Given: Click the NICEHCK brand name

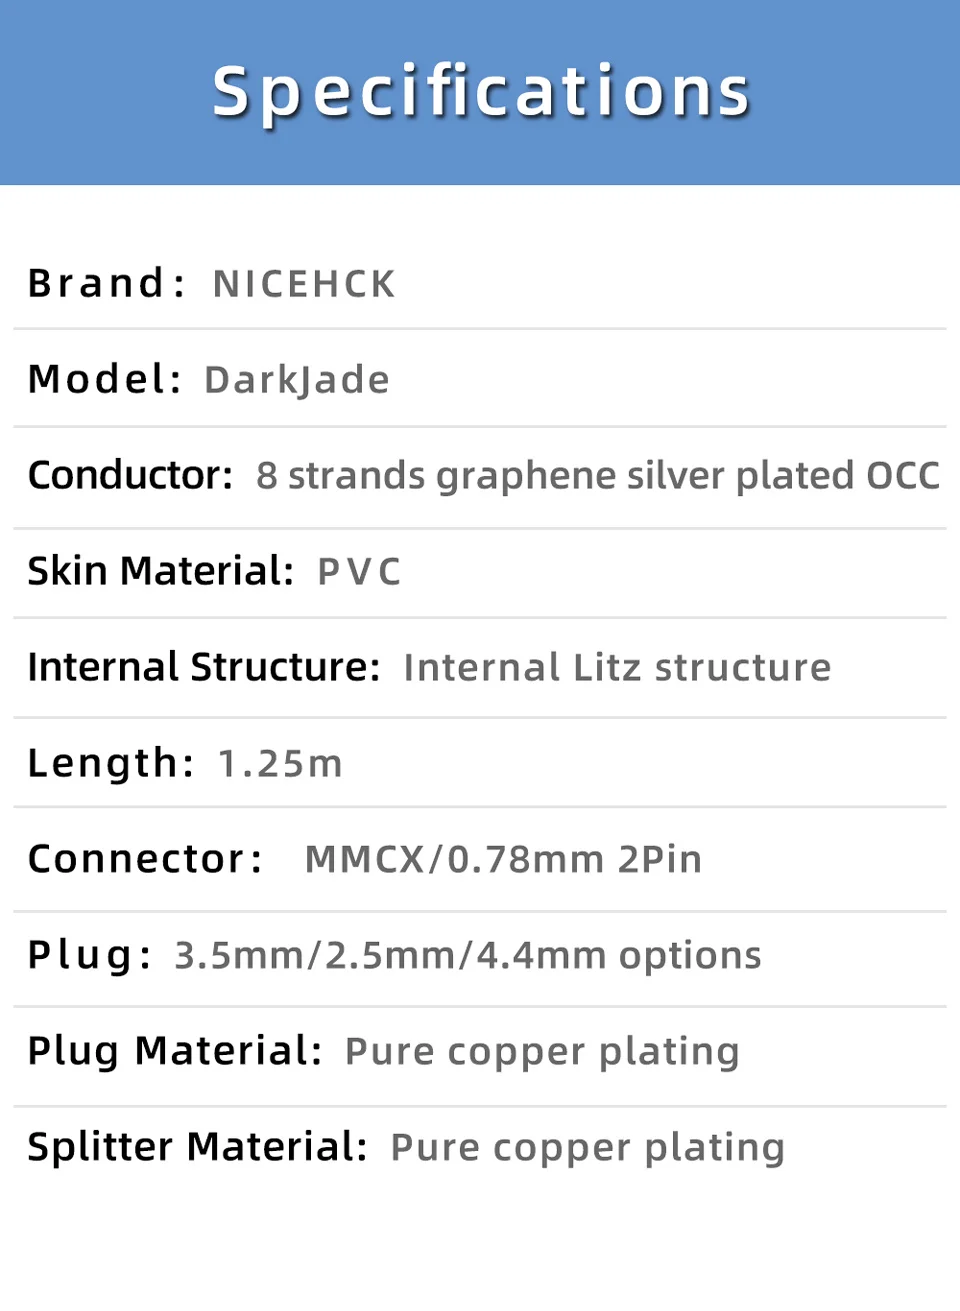Looking at the screenshot, I should 304,284.
